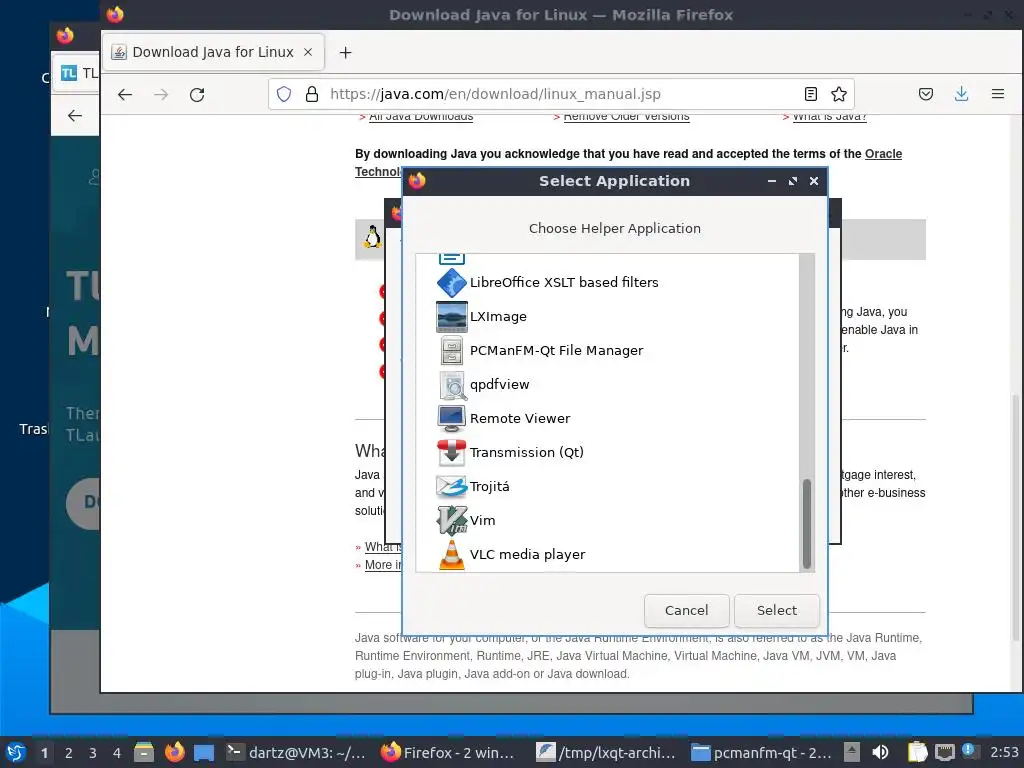1024x768 pixels.
Task: Click disabled forward arrow in Firefox toolbar
Action: (161, 95)
